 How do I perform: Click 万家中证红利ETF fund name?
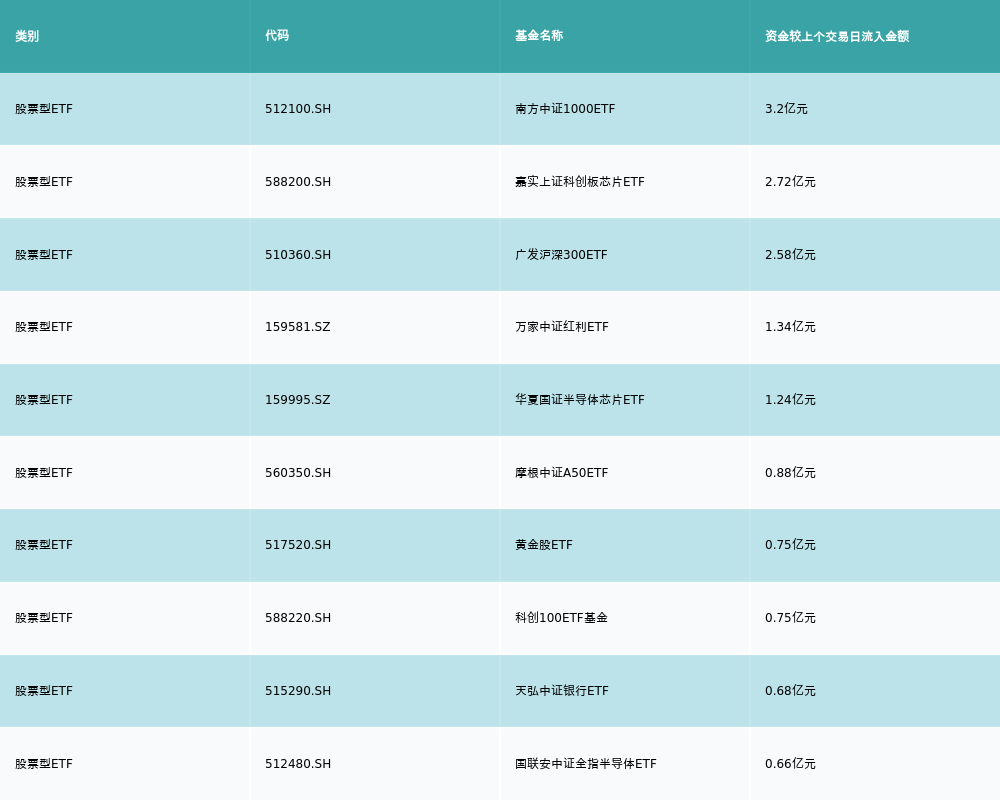(562, 327)
